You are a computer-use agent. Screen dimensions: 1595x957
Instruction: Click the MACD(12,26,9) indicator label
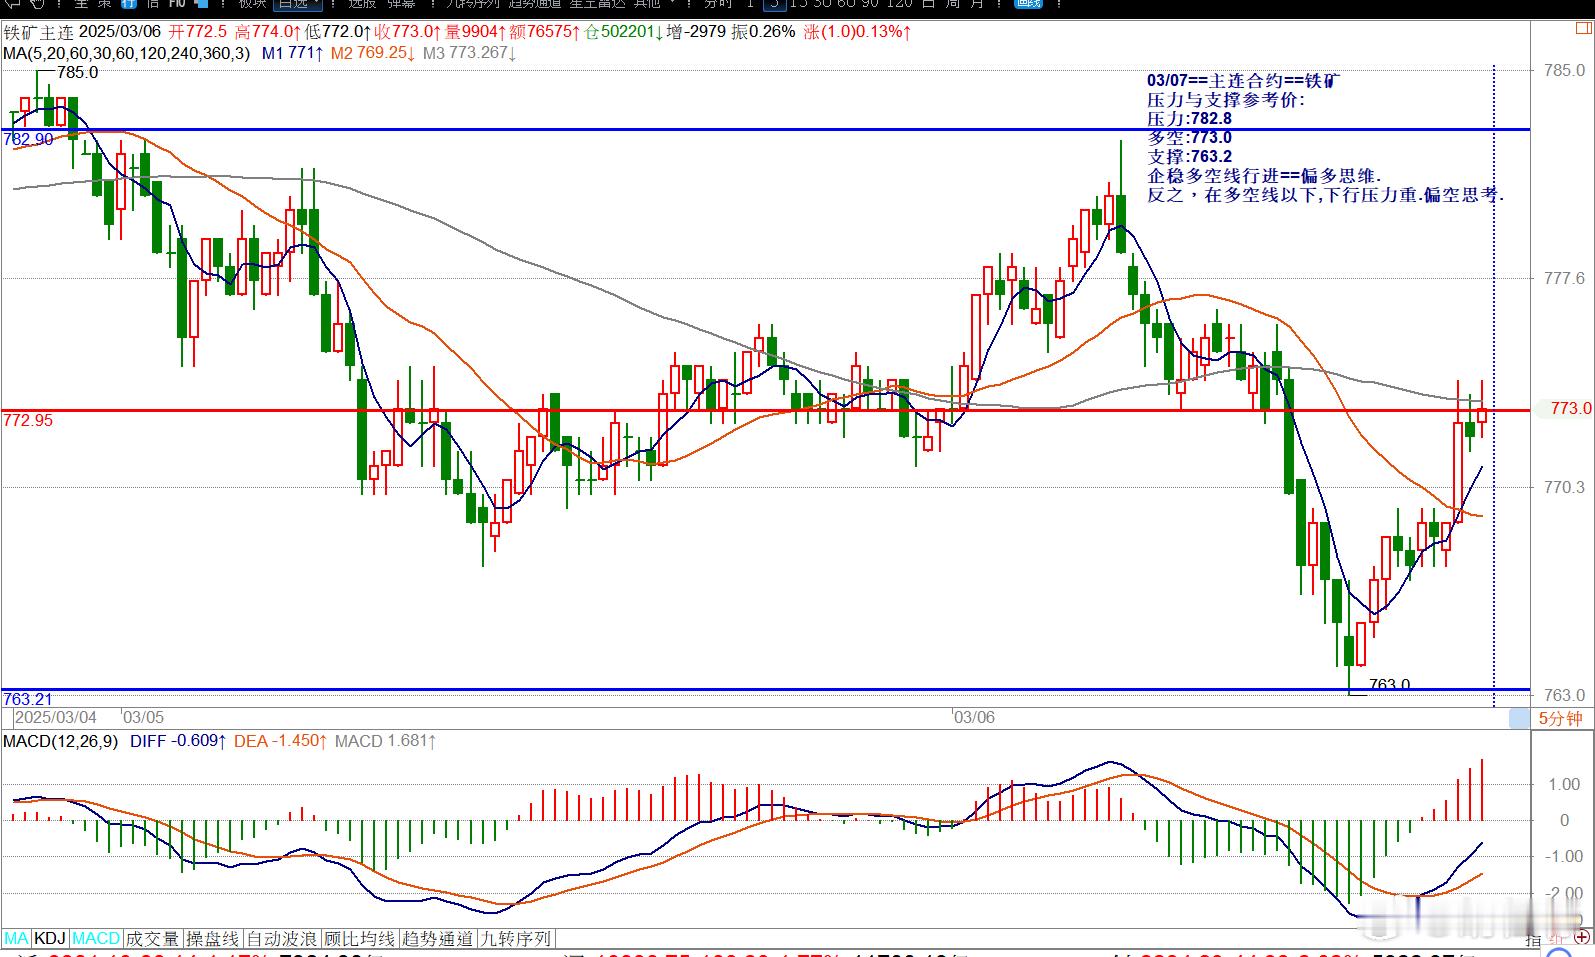(60, 741)
